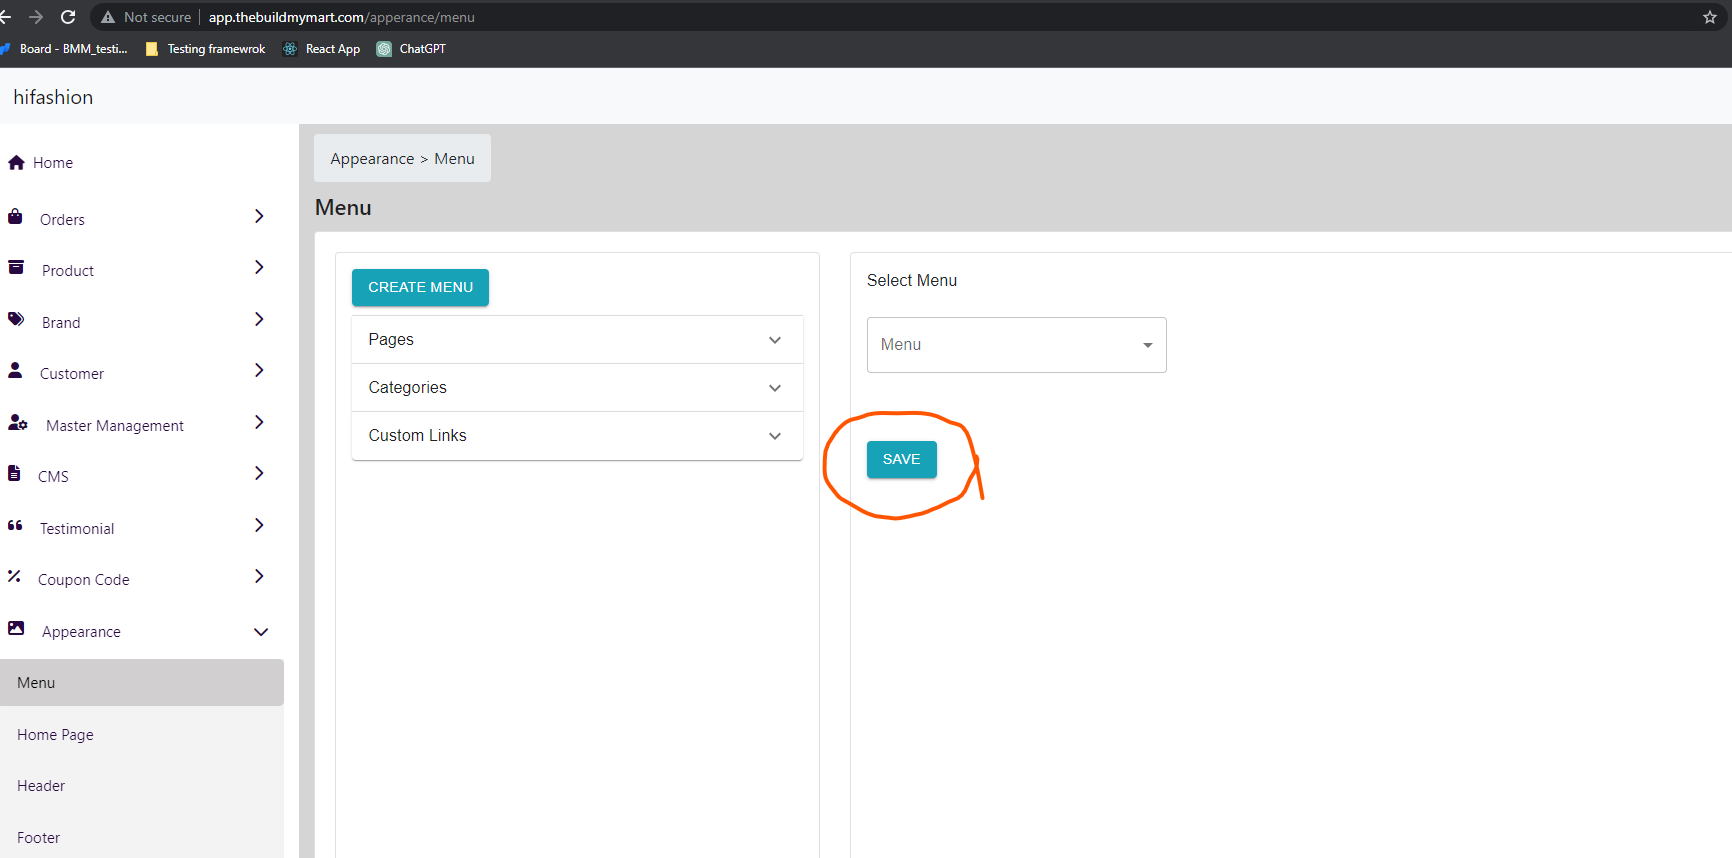
Task: Click the Select Menu label
Action: coord(912,281)
